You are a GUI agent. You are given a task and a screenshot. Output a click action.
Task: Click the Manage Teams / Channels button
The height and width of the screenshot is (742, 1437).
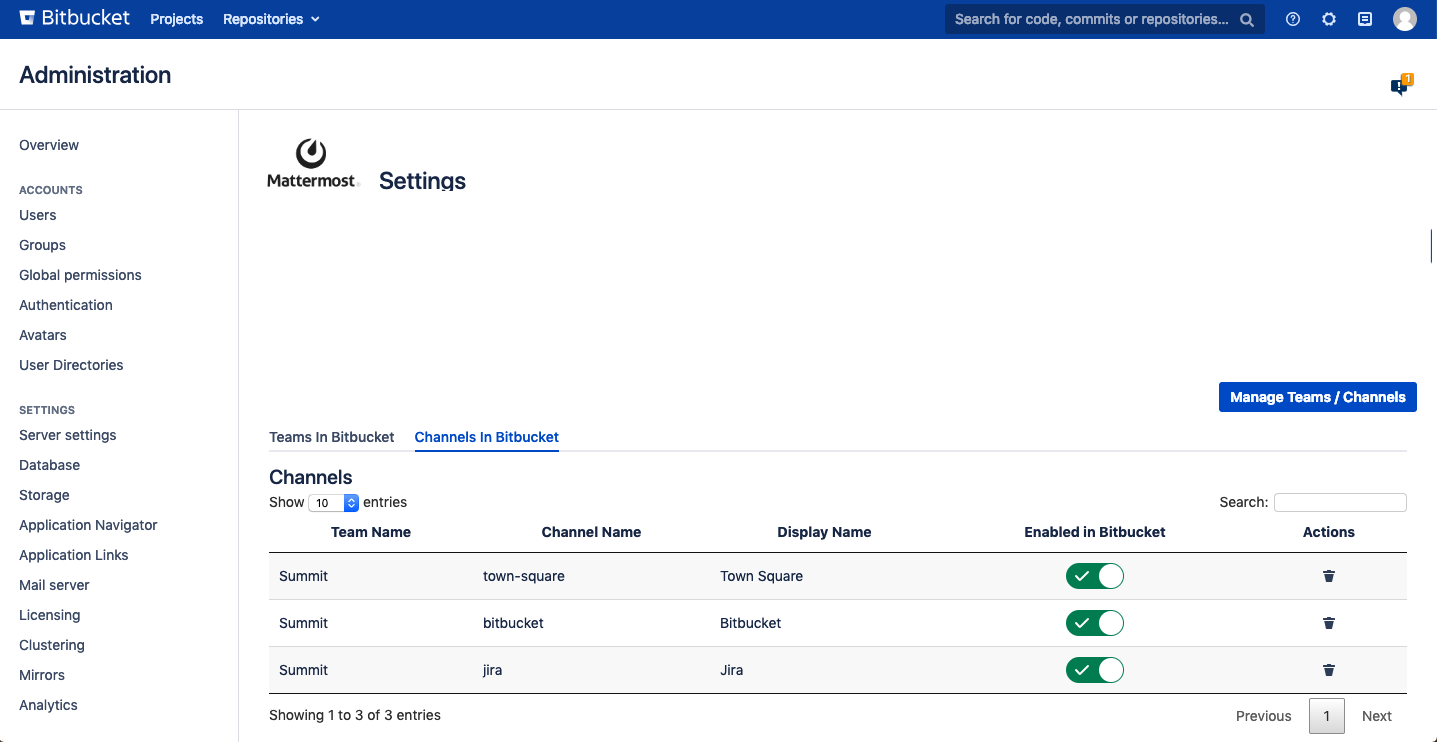pyautogui.click(x=1317, y=397)
